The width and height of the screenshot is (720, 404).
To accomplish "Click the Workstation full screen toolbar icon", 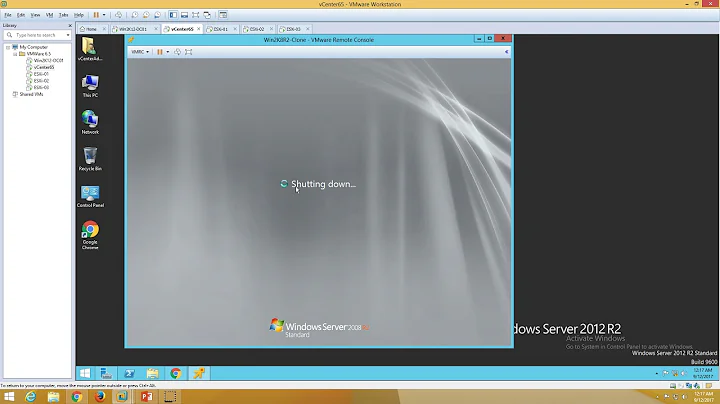I will click(x=196, y=15).
